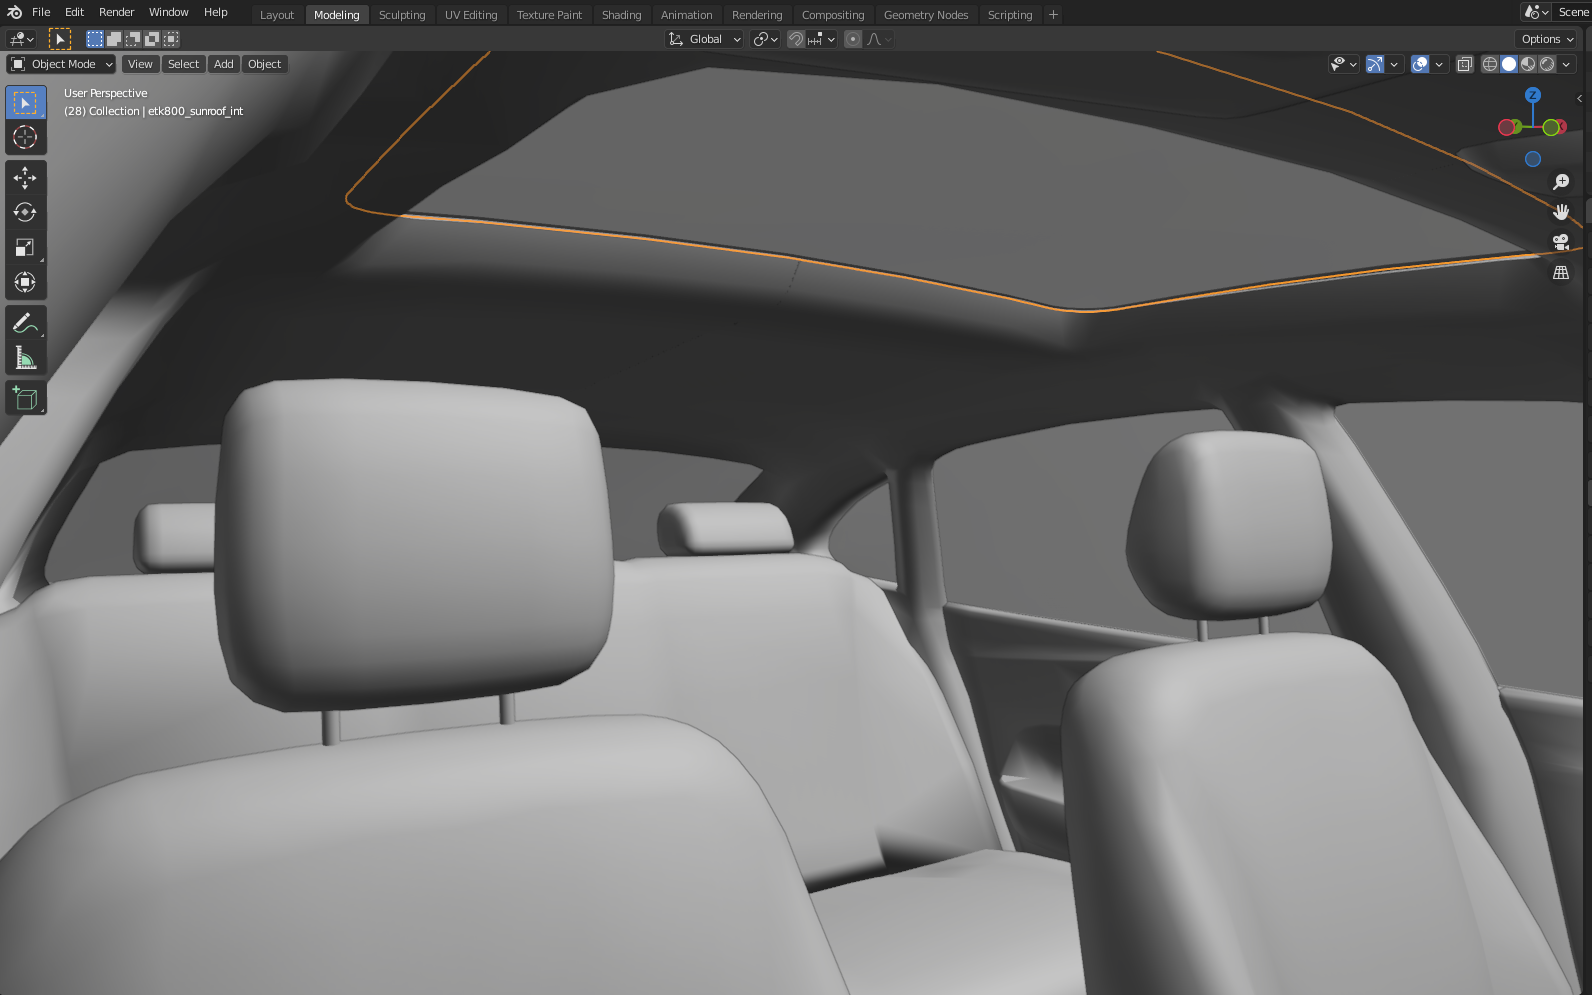Screen dimensions: 1592x995
Task: Choose the Move tool
Action: point(26,178)
